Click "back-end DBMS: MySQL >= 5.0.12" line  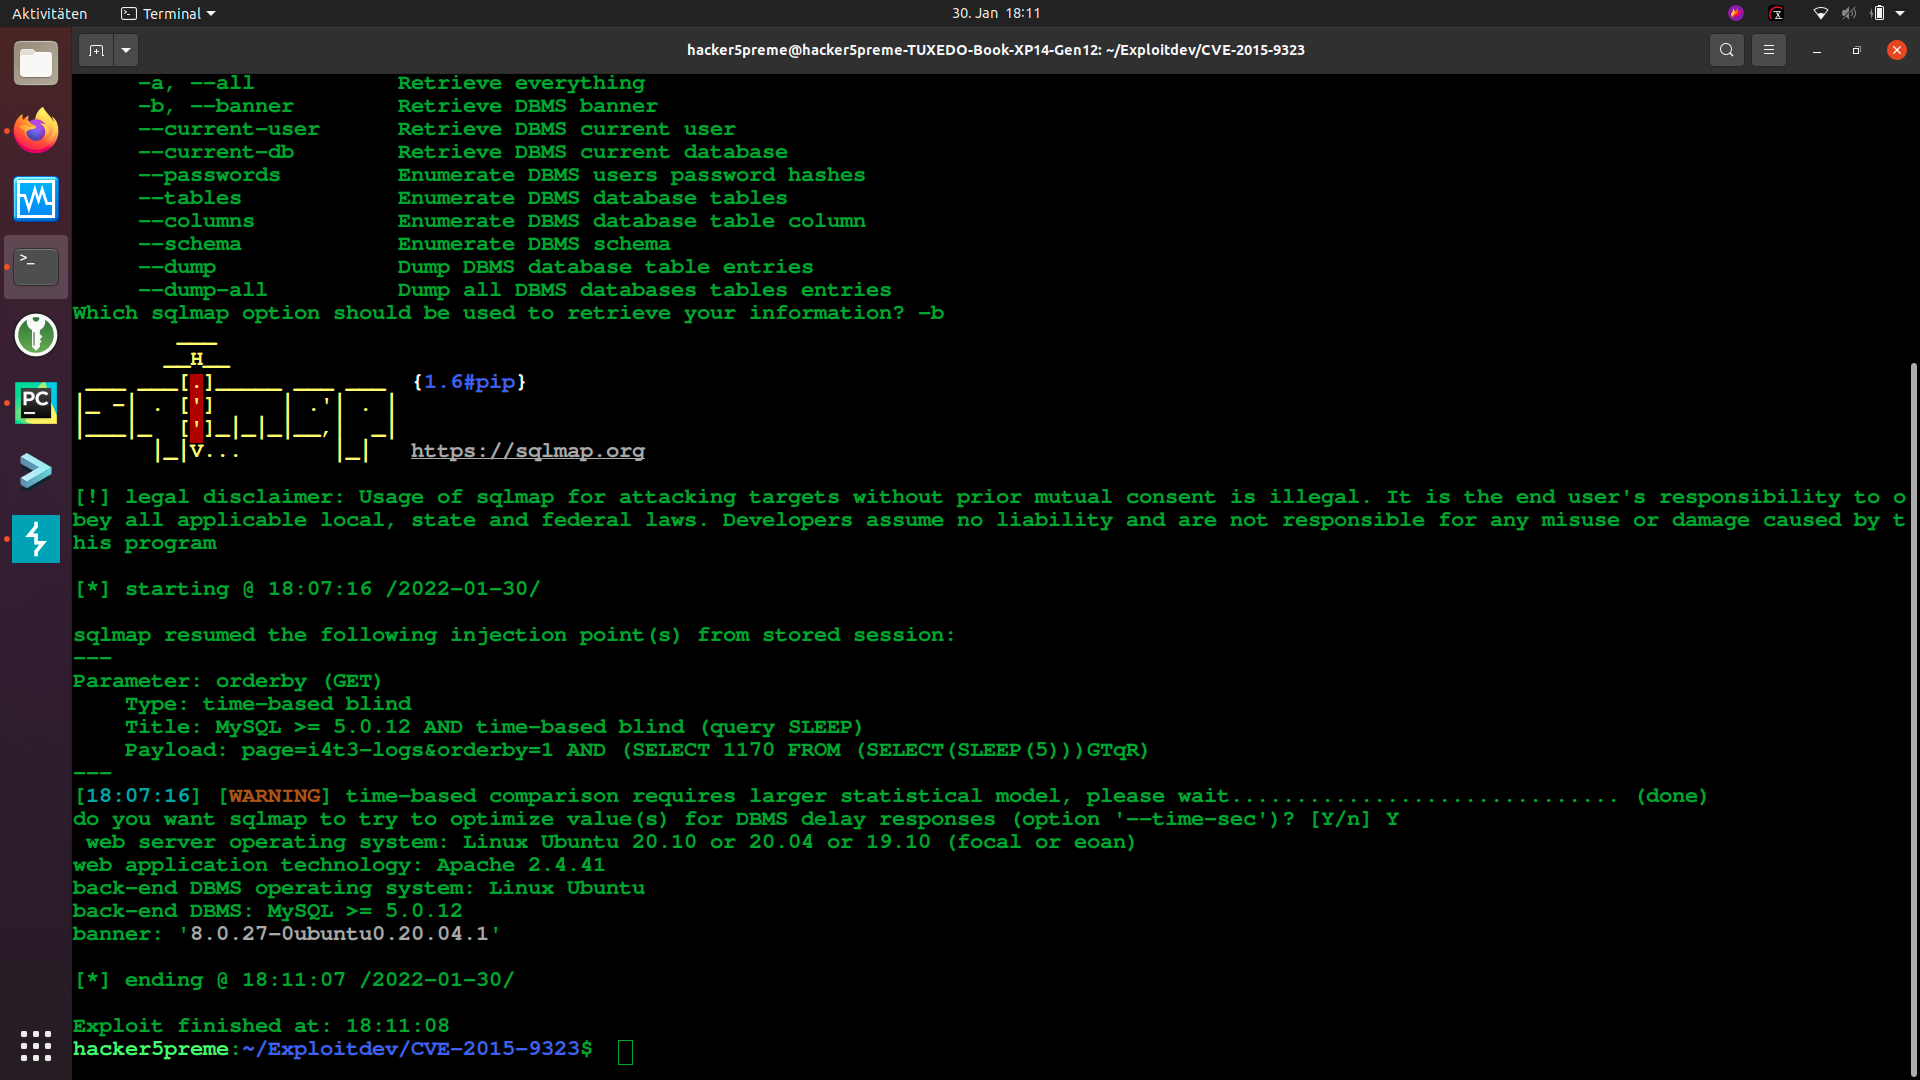[x=268, y=911]
